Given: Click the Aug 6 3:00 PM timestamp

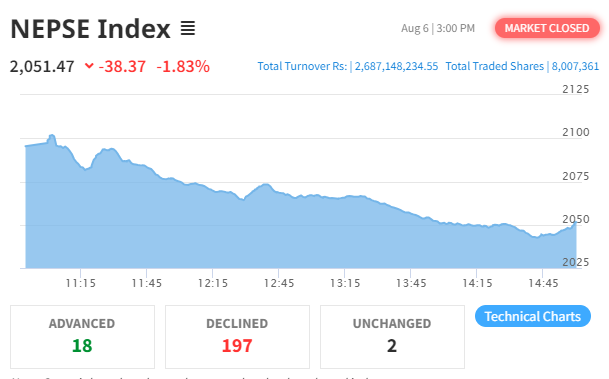Looking at the screenshot, I should [438, 28].
